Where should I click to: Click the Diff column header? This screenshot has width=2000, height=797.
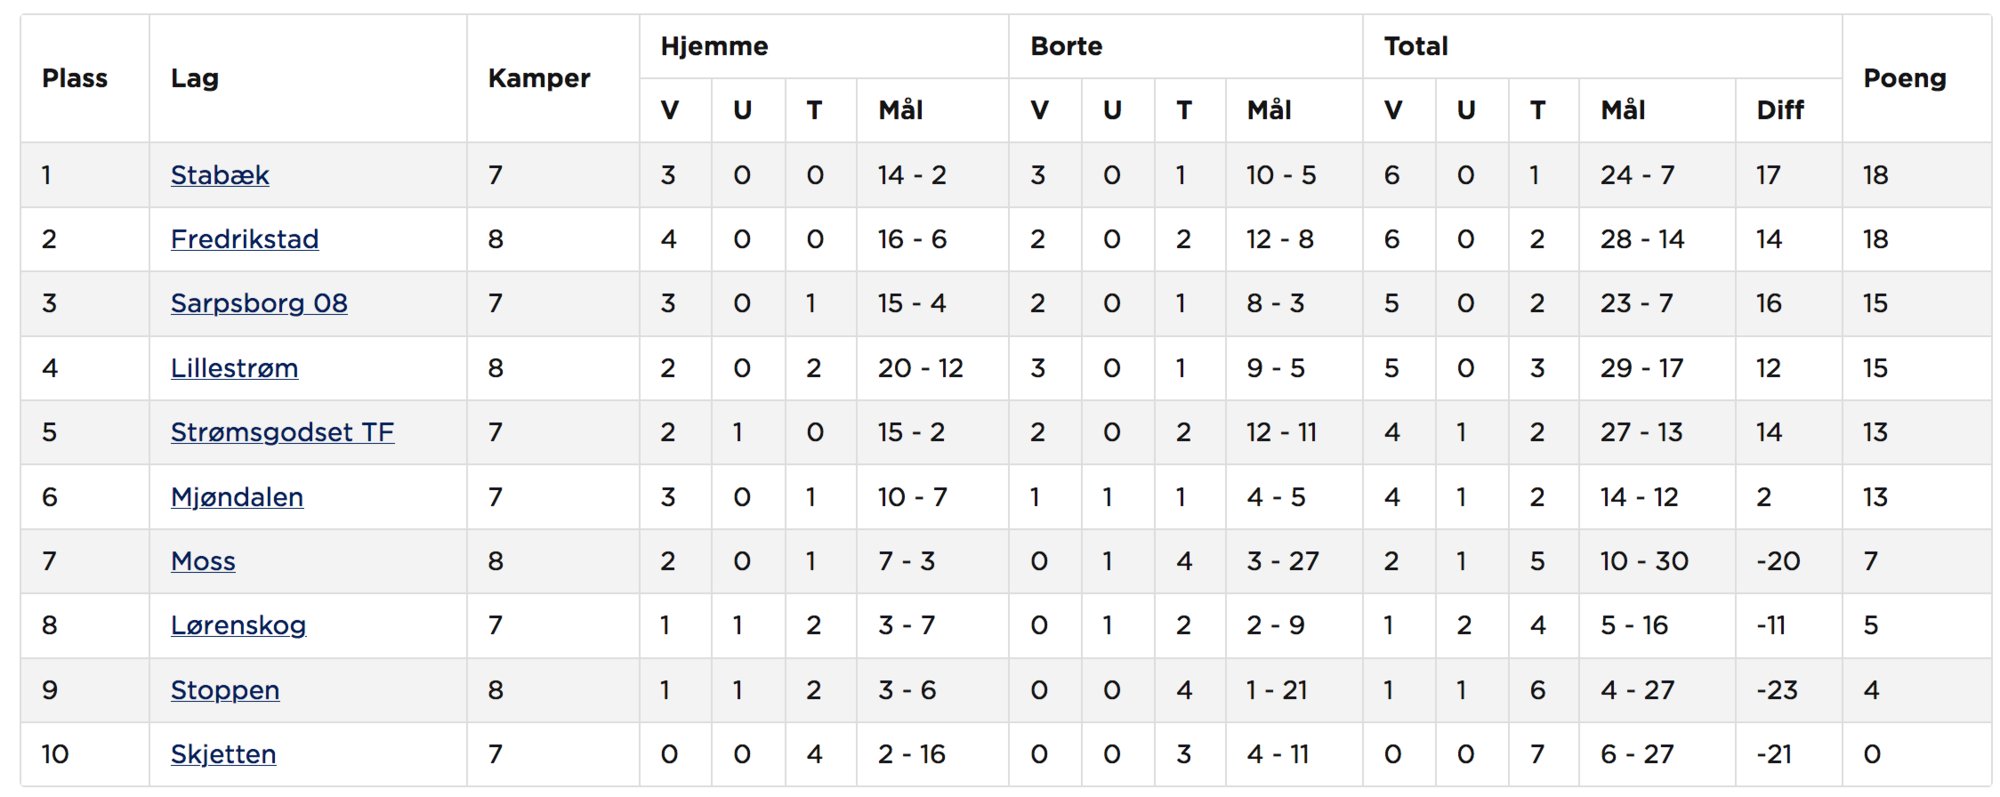1780,110
